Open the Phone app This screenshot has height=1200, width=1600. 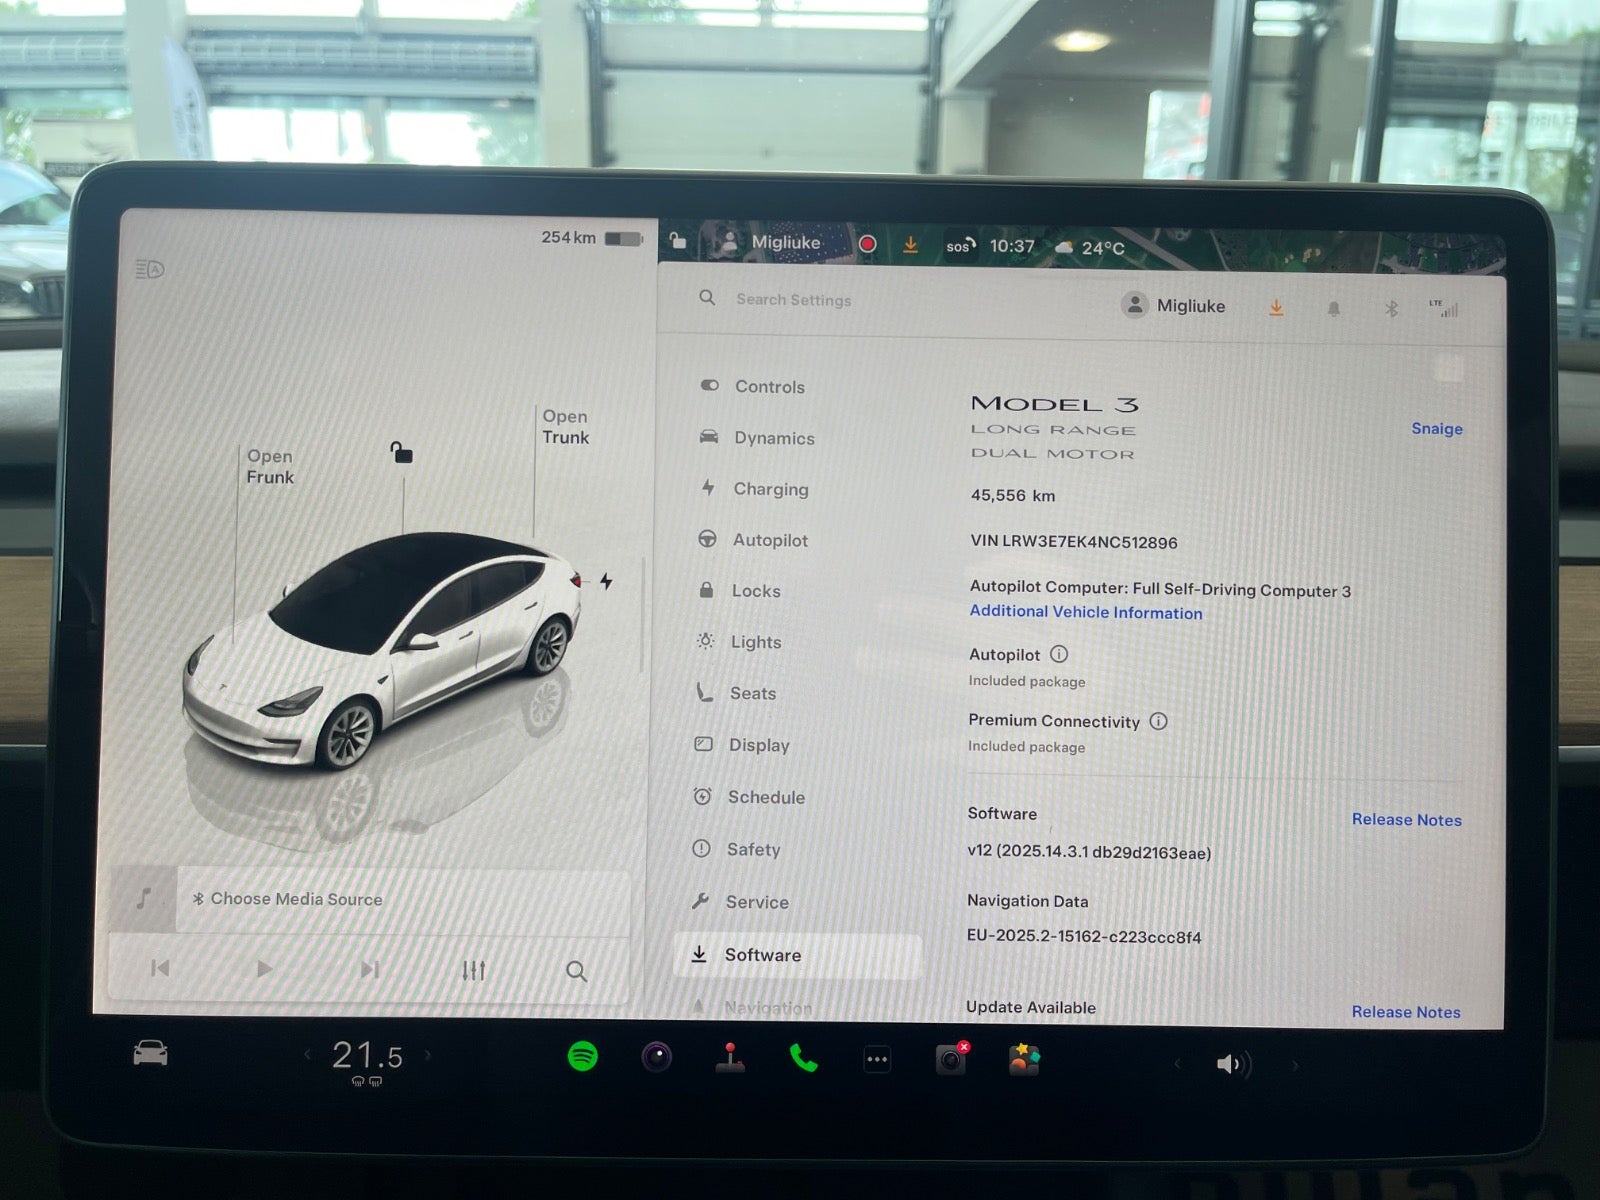(803, 1058)
